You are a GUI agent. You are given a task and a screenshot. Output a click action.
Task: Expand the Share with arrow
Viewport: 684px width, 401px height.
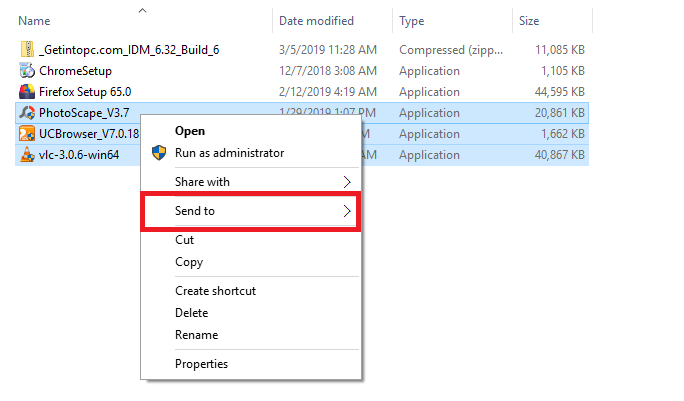347,182
